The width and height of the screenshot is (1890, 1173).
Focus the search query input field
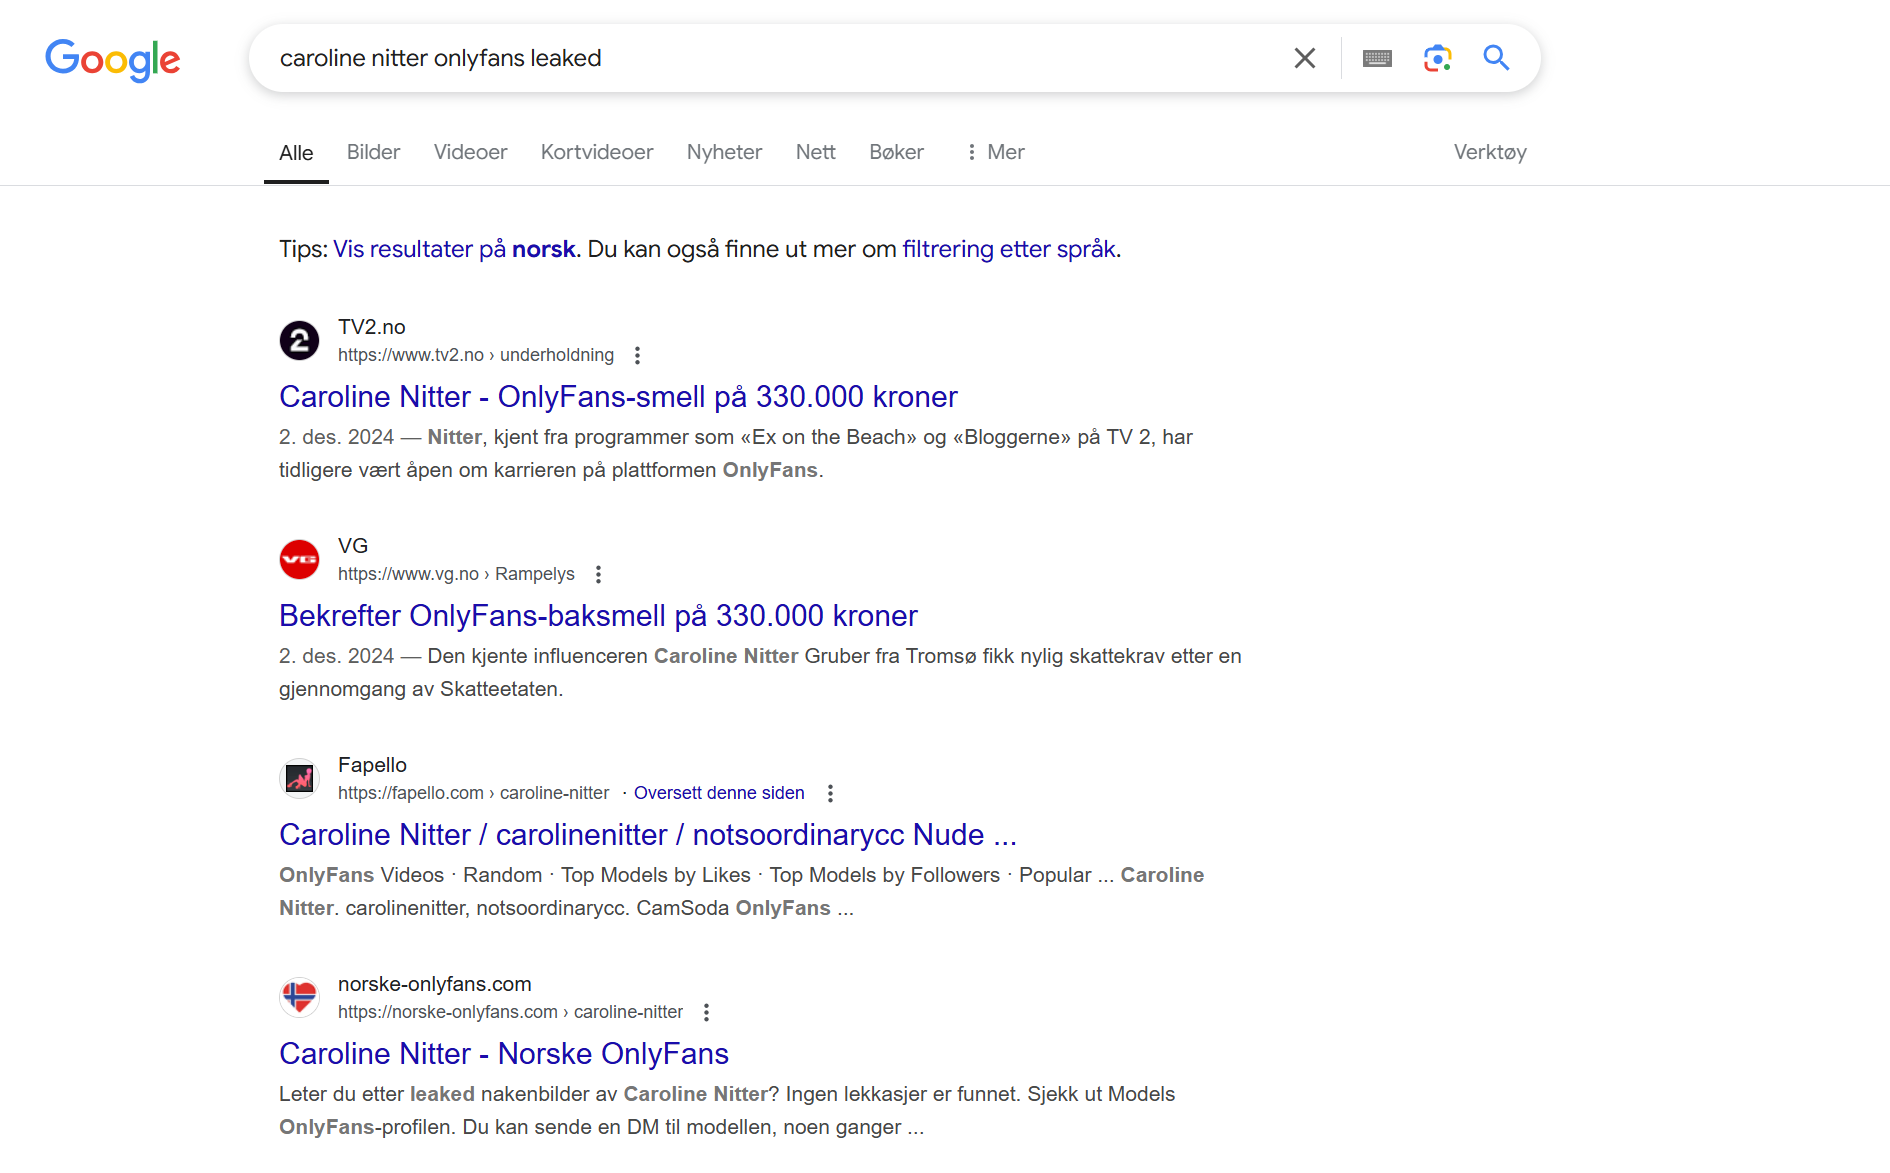click(x=770, y=58)
